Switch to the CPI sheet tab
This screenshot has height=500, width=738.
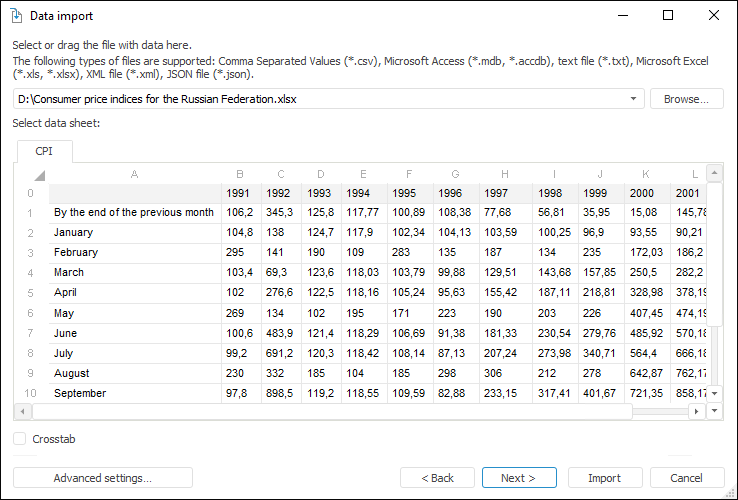click(45, 151)
